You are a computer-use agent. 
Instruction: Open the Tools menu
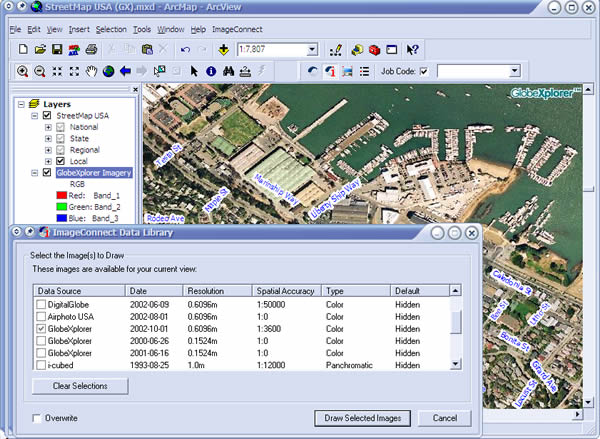coord(142,29)
